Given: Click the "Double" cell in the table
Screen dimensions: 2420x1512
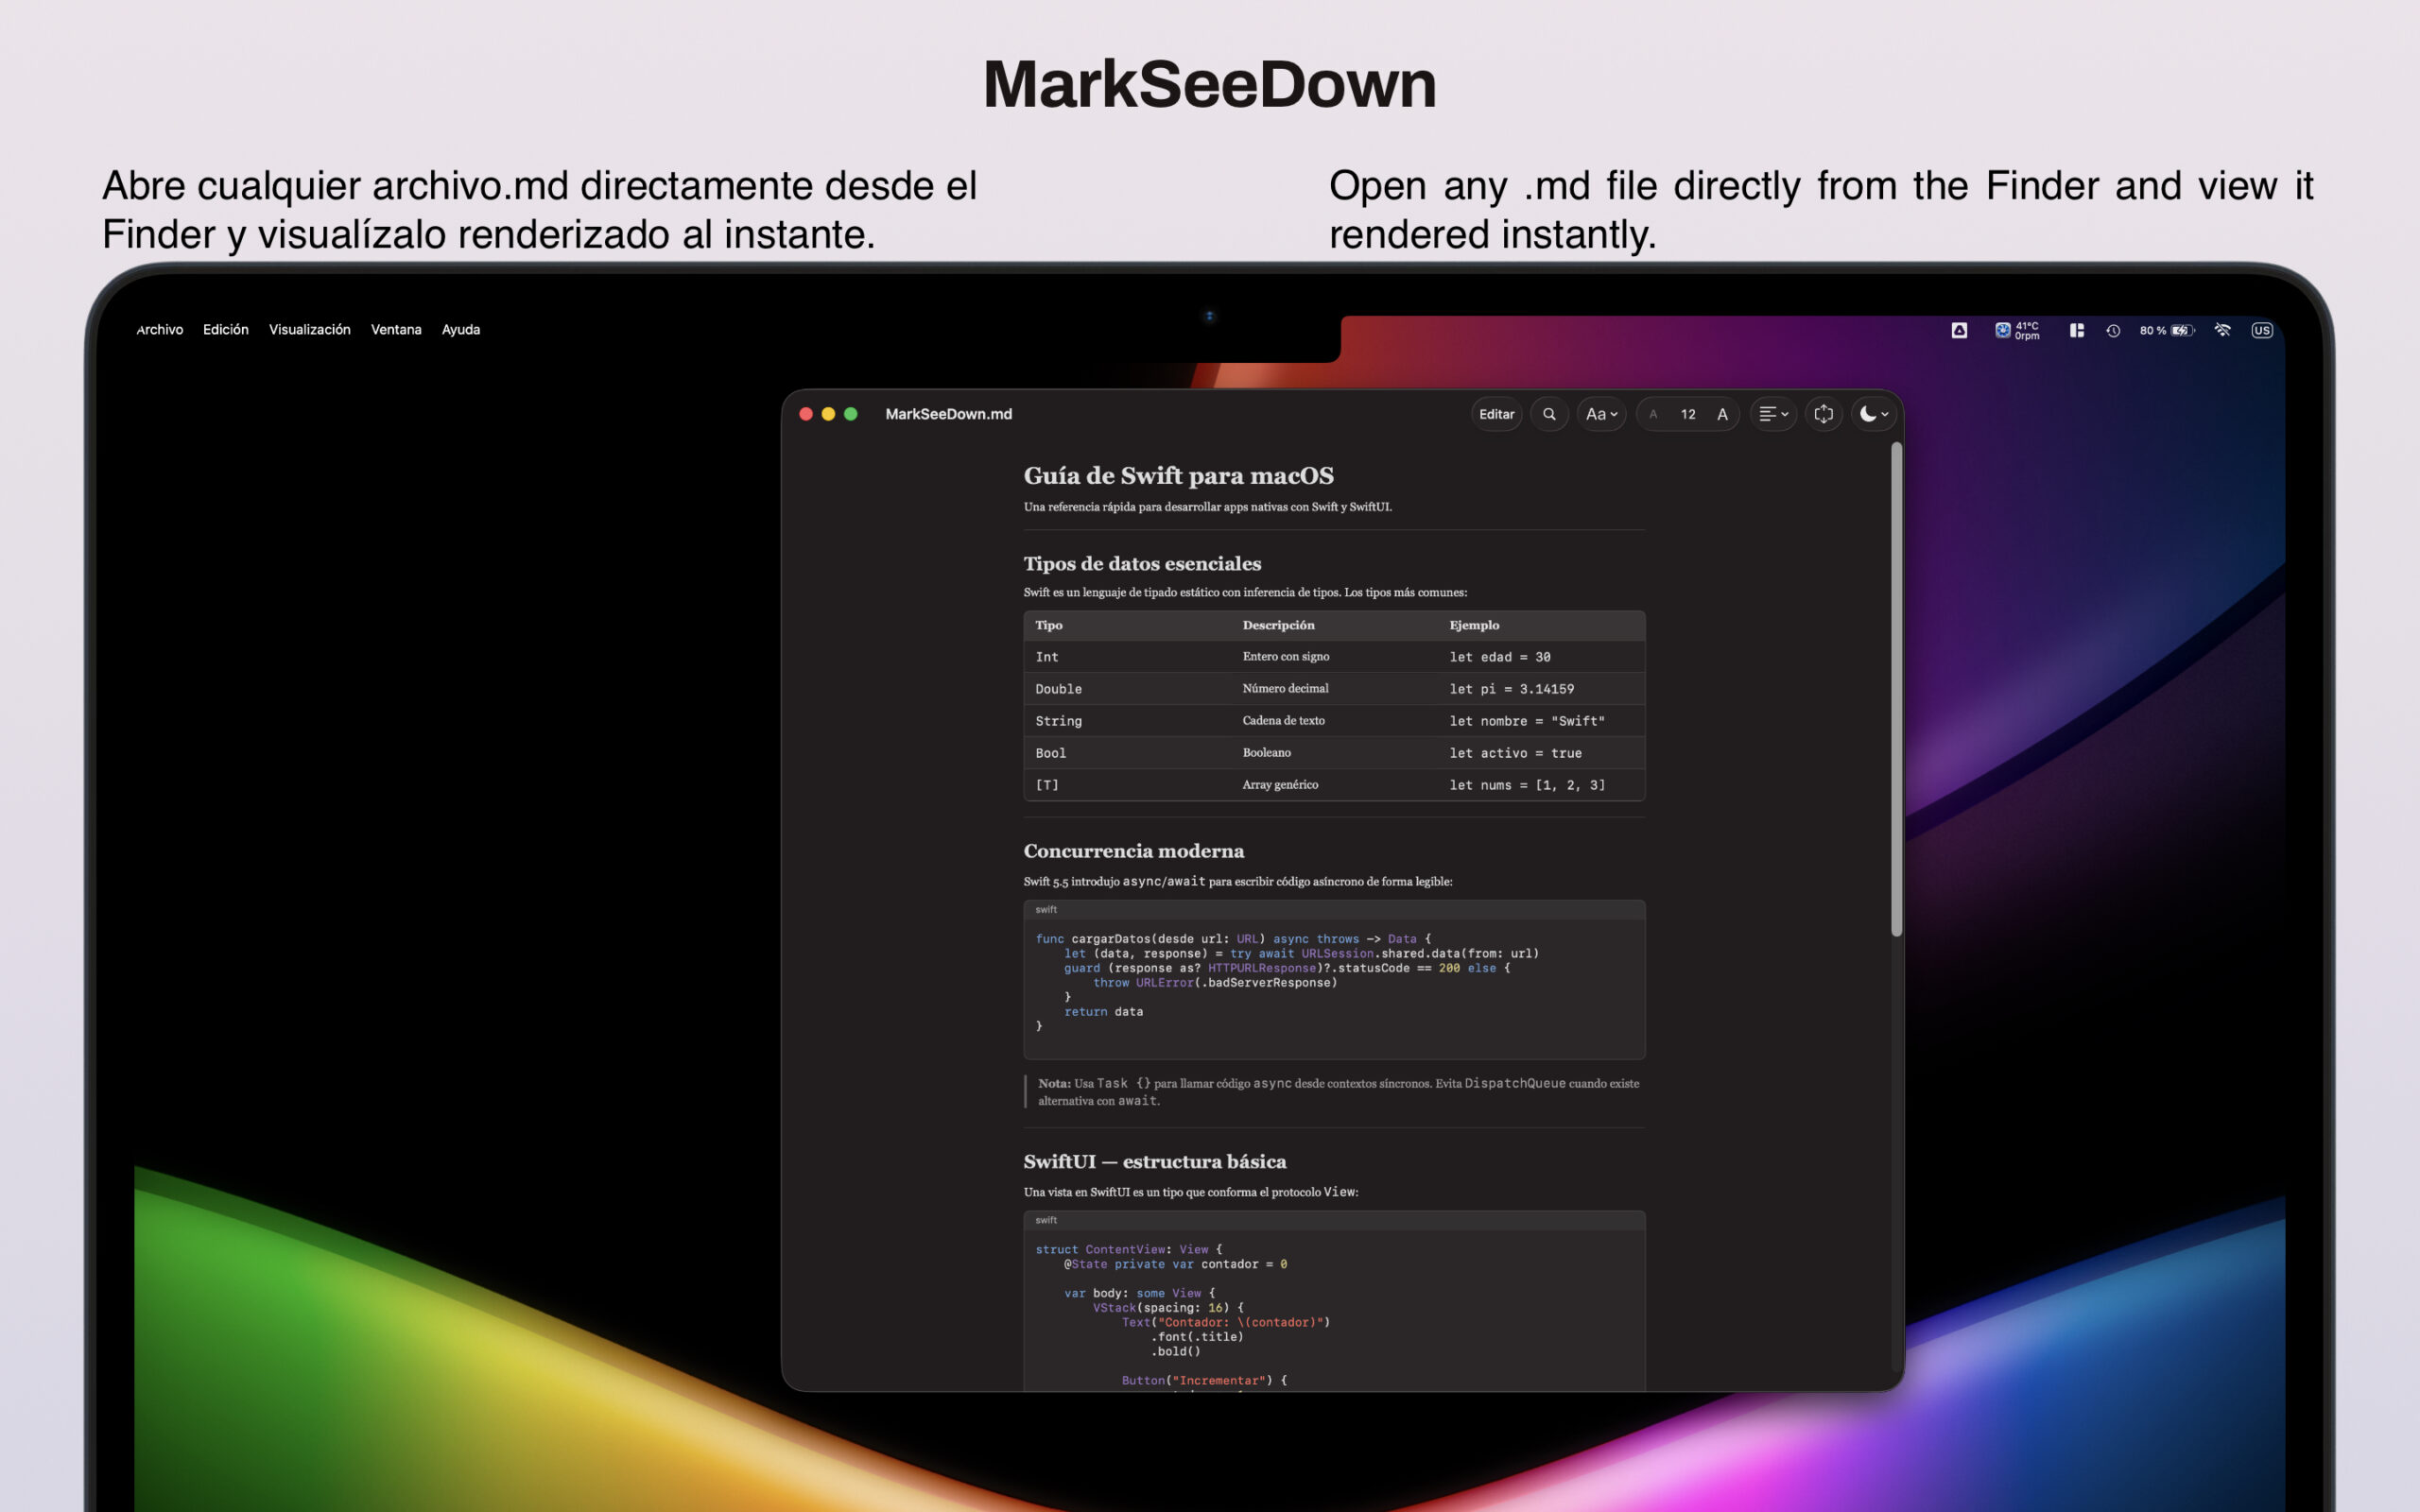Looking at the screenshot, I should (x=1058, y=689).
